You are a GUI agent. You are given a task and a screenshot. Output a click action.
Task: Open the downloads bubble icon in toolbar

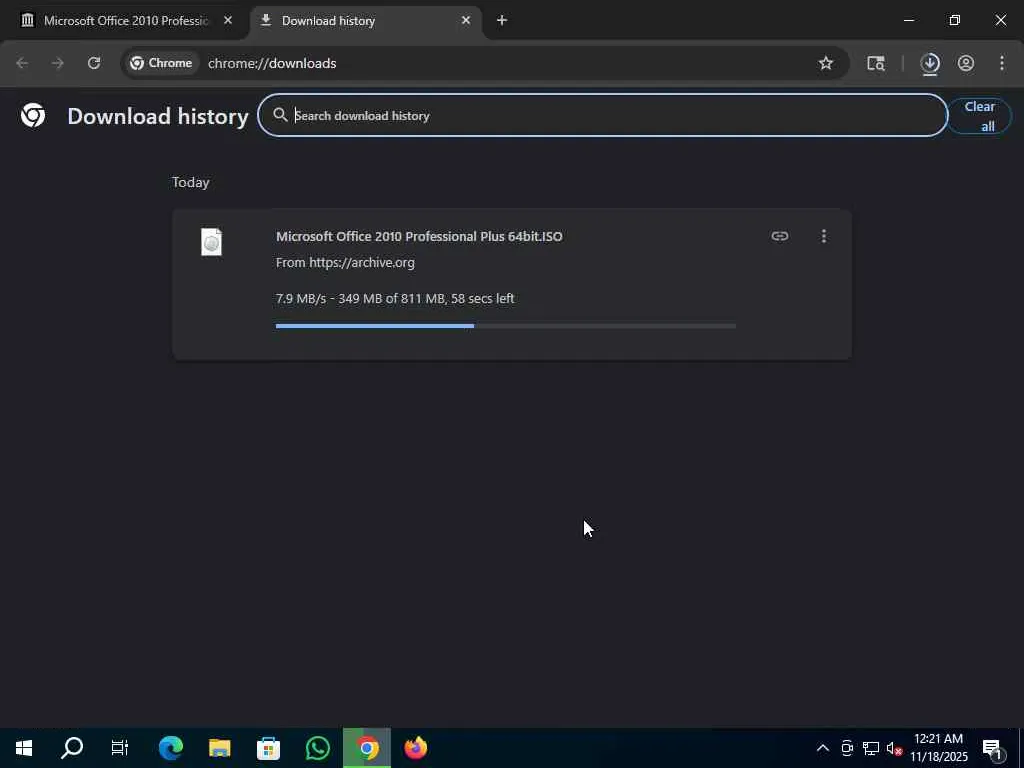click(x=930, y=63)
